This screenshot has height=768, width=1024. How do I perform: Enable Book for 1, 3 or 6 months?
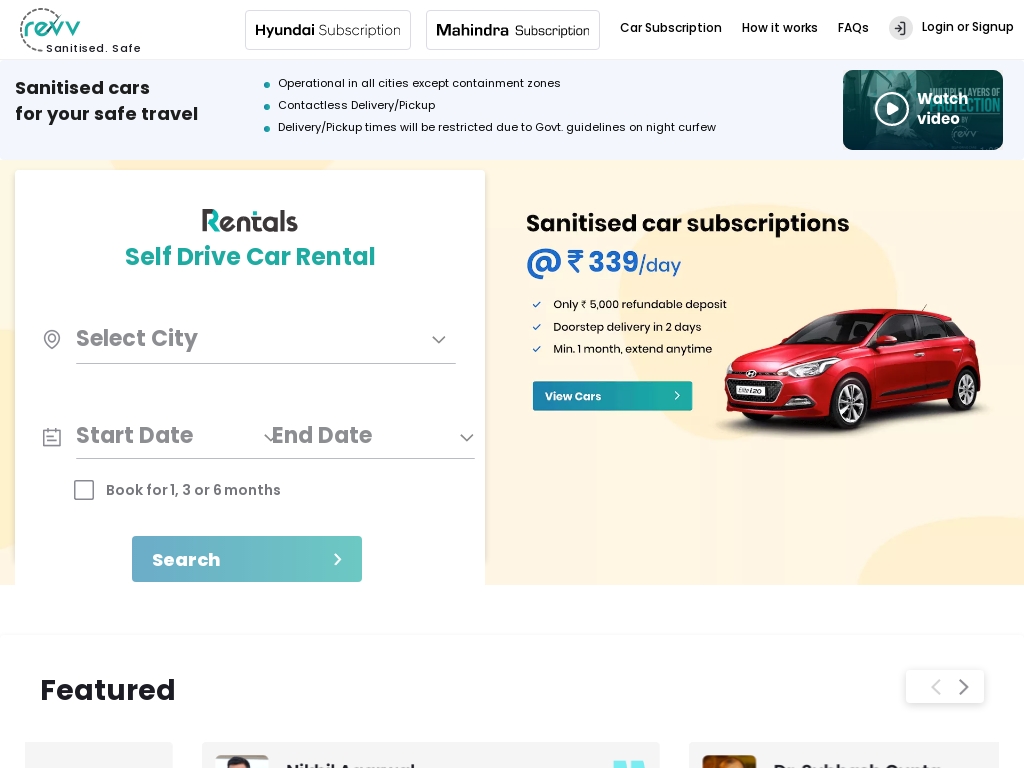[84, 490]
